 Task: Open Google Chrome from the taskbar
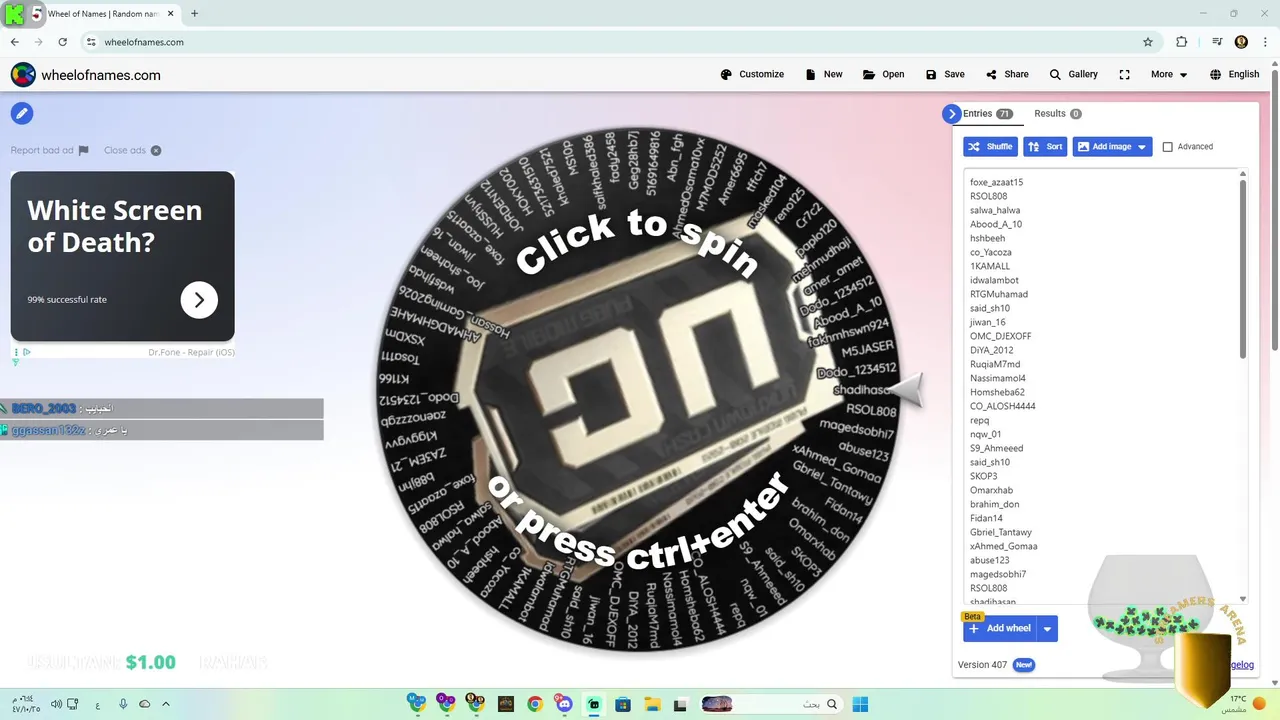click(535, 704)
